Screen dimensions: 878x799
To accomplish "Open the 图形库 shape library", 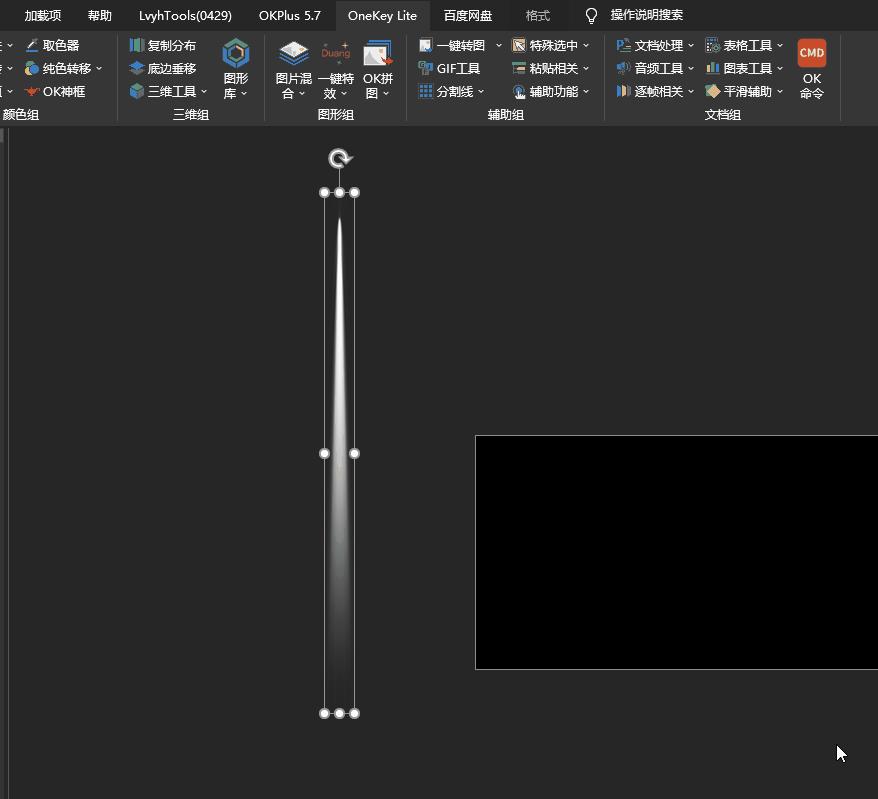I will point(236,69).
